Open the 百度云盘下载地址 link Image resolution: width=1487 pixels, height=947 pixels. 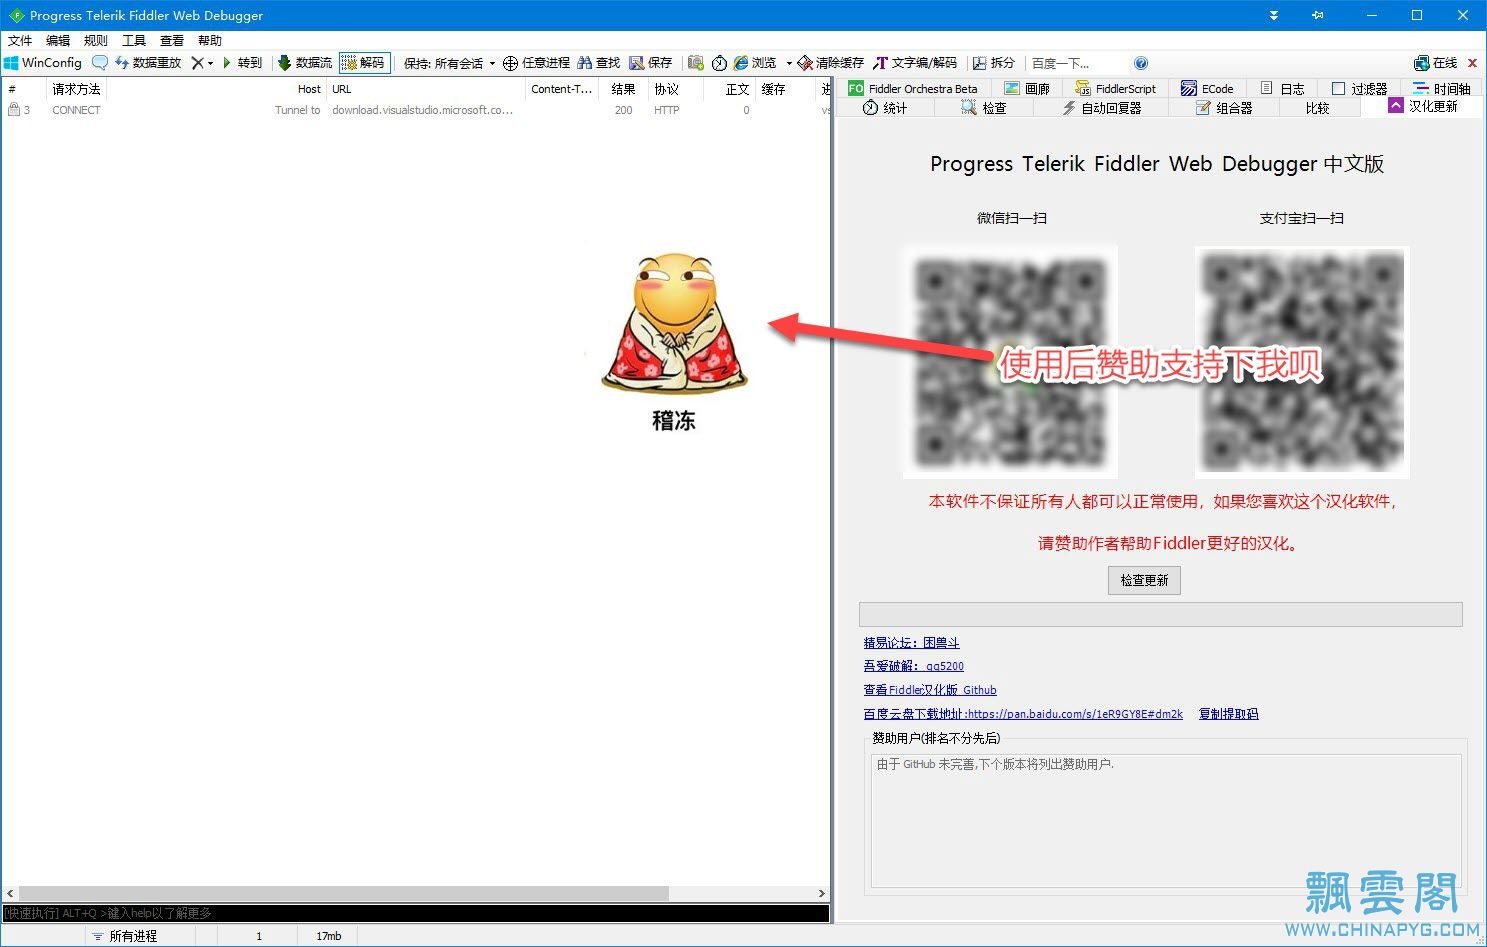tap(1023, 714)
